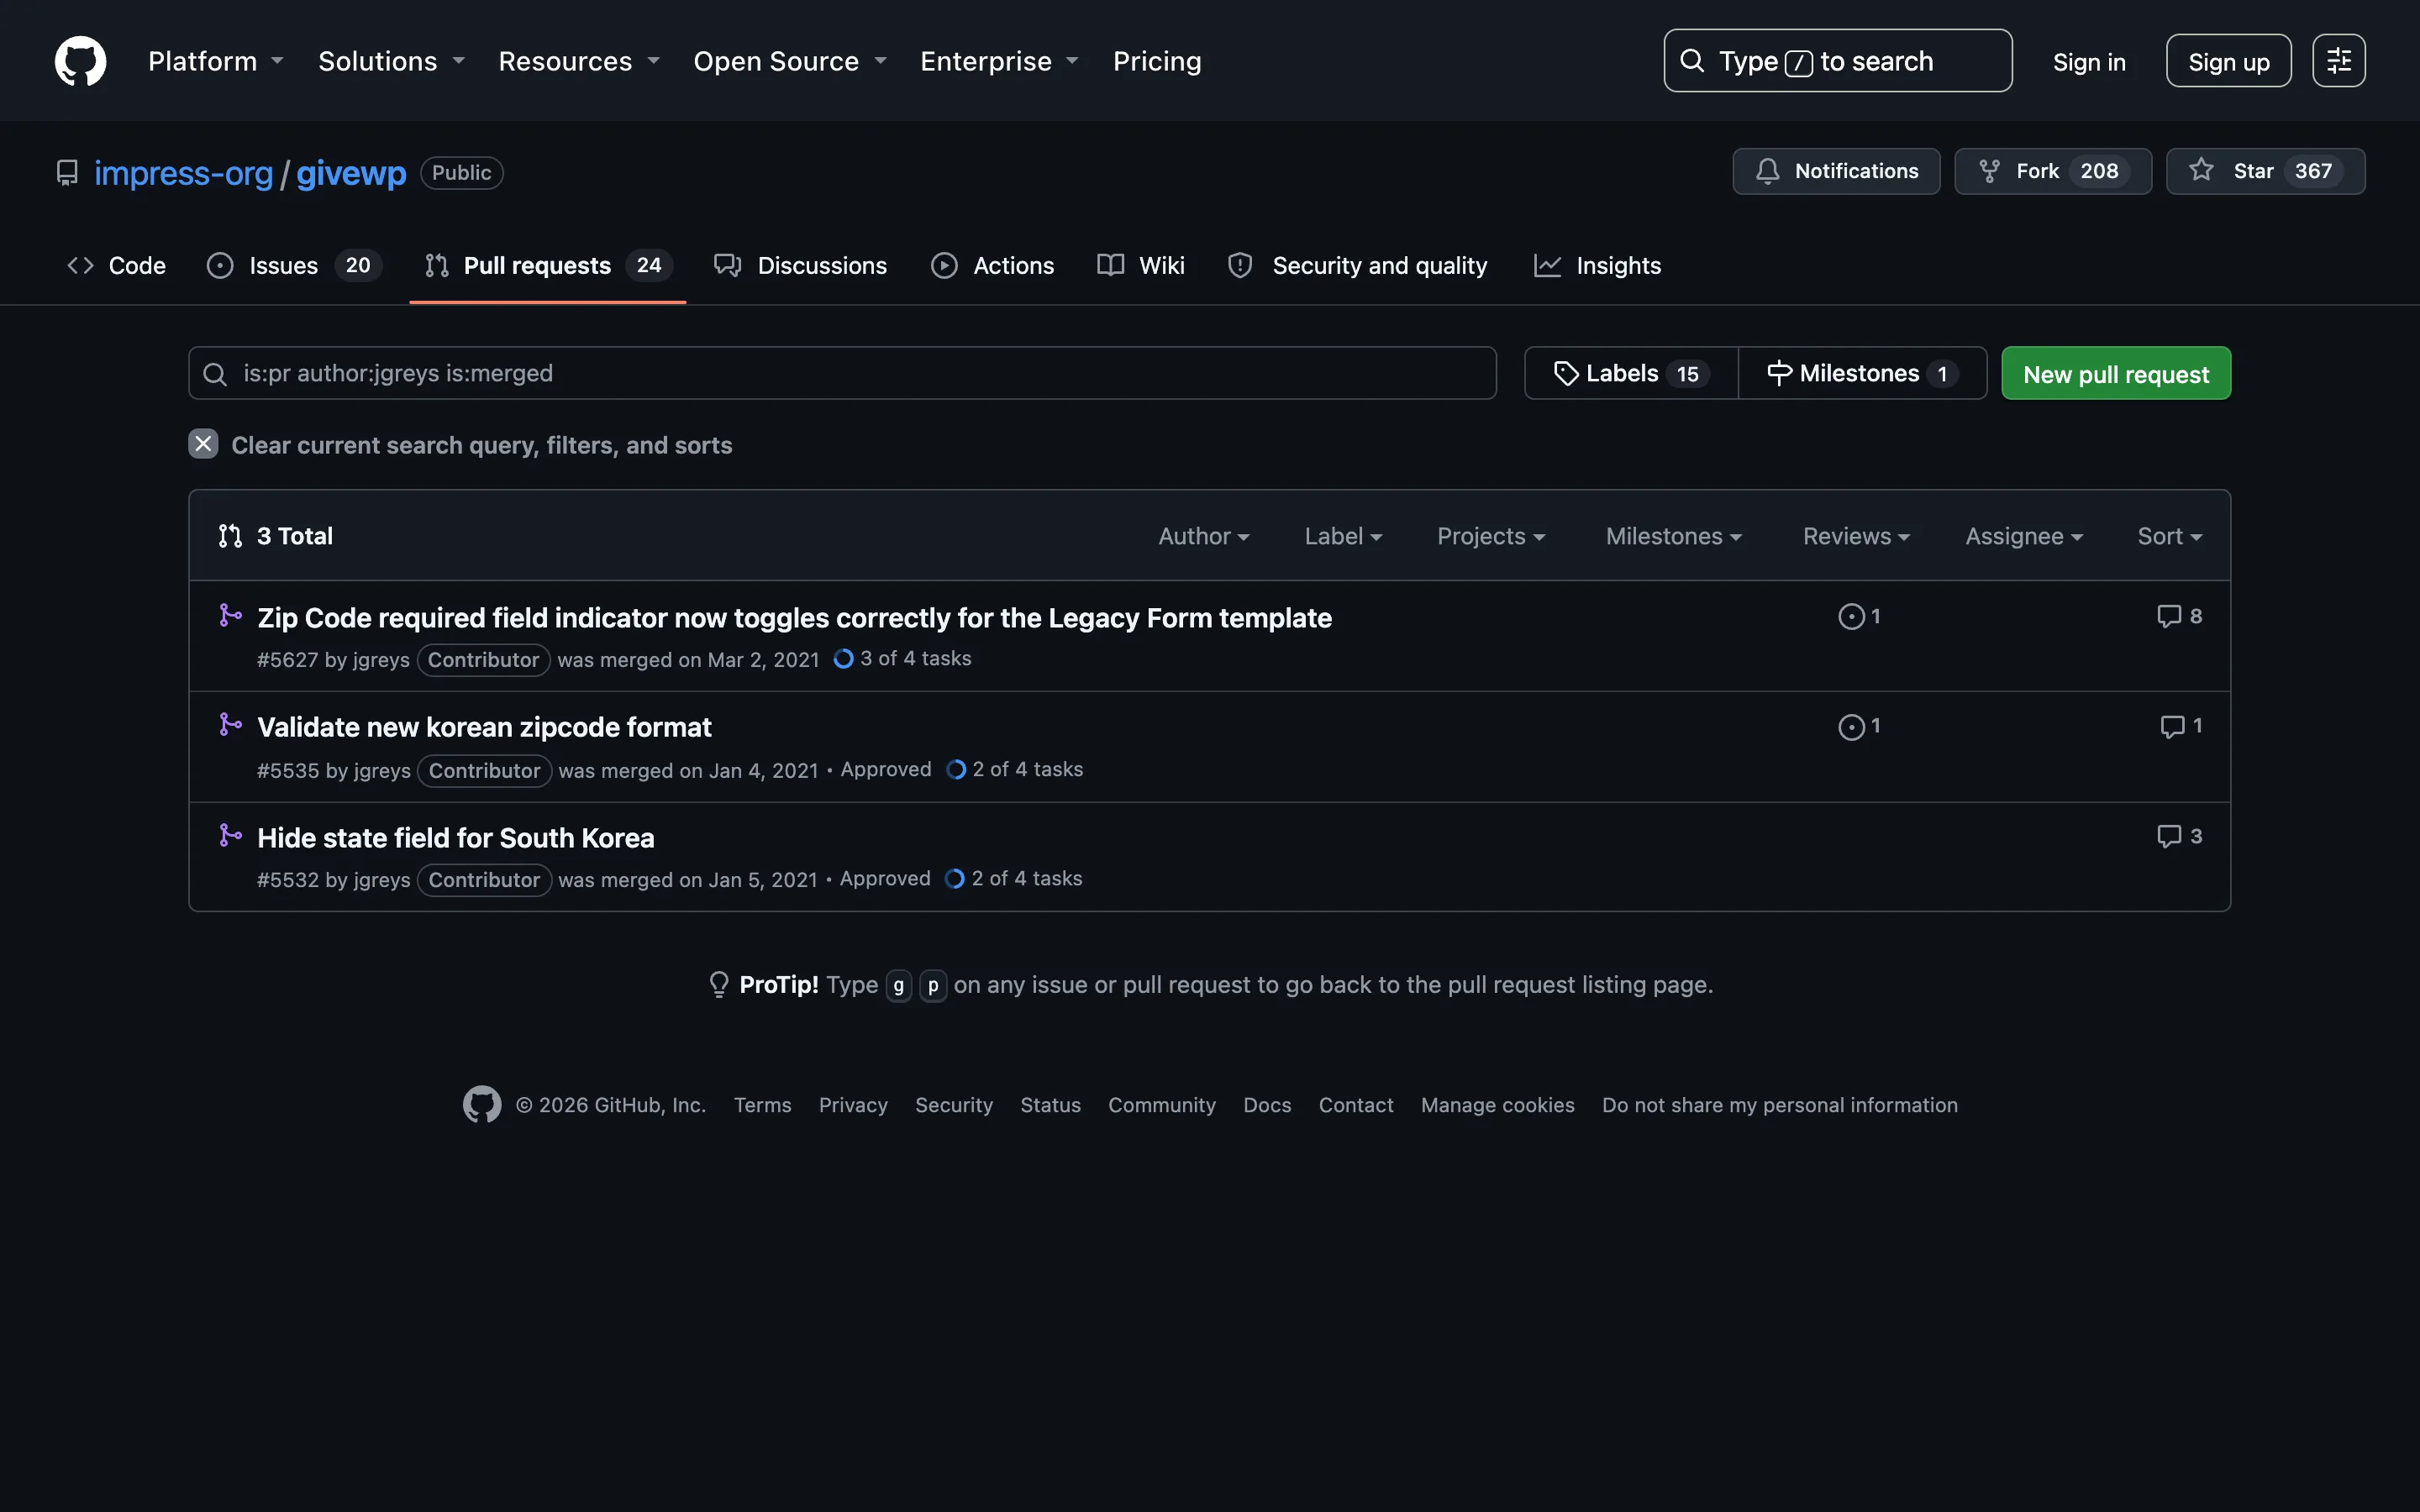The image size is (2420, 1512).
Task: Click the Type / to search box
Action: (1837, 61)
